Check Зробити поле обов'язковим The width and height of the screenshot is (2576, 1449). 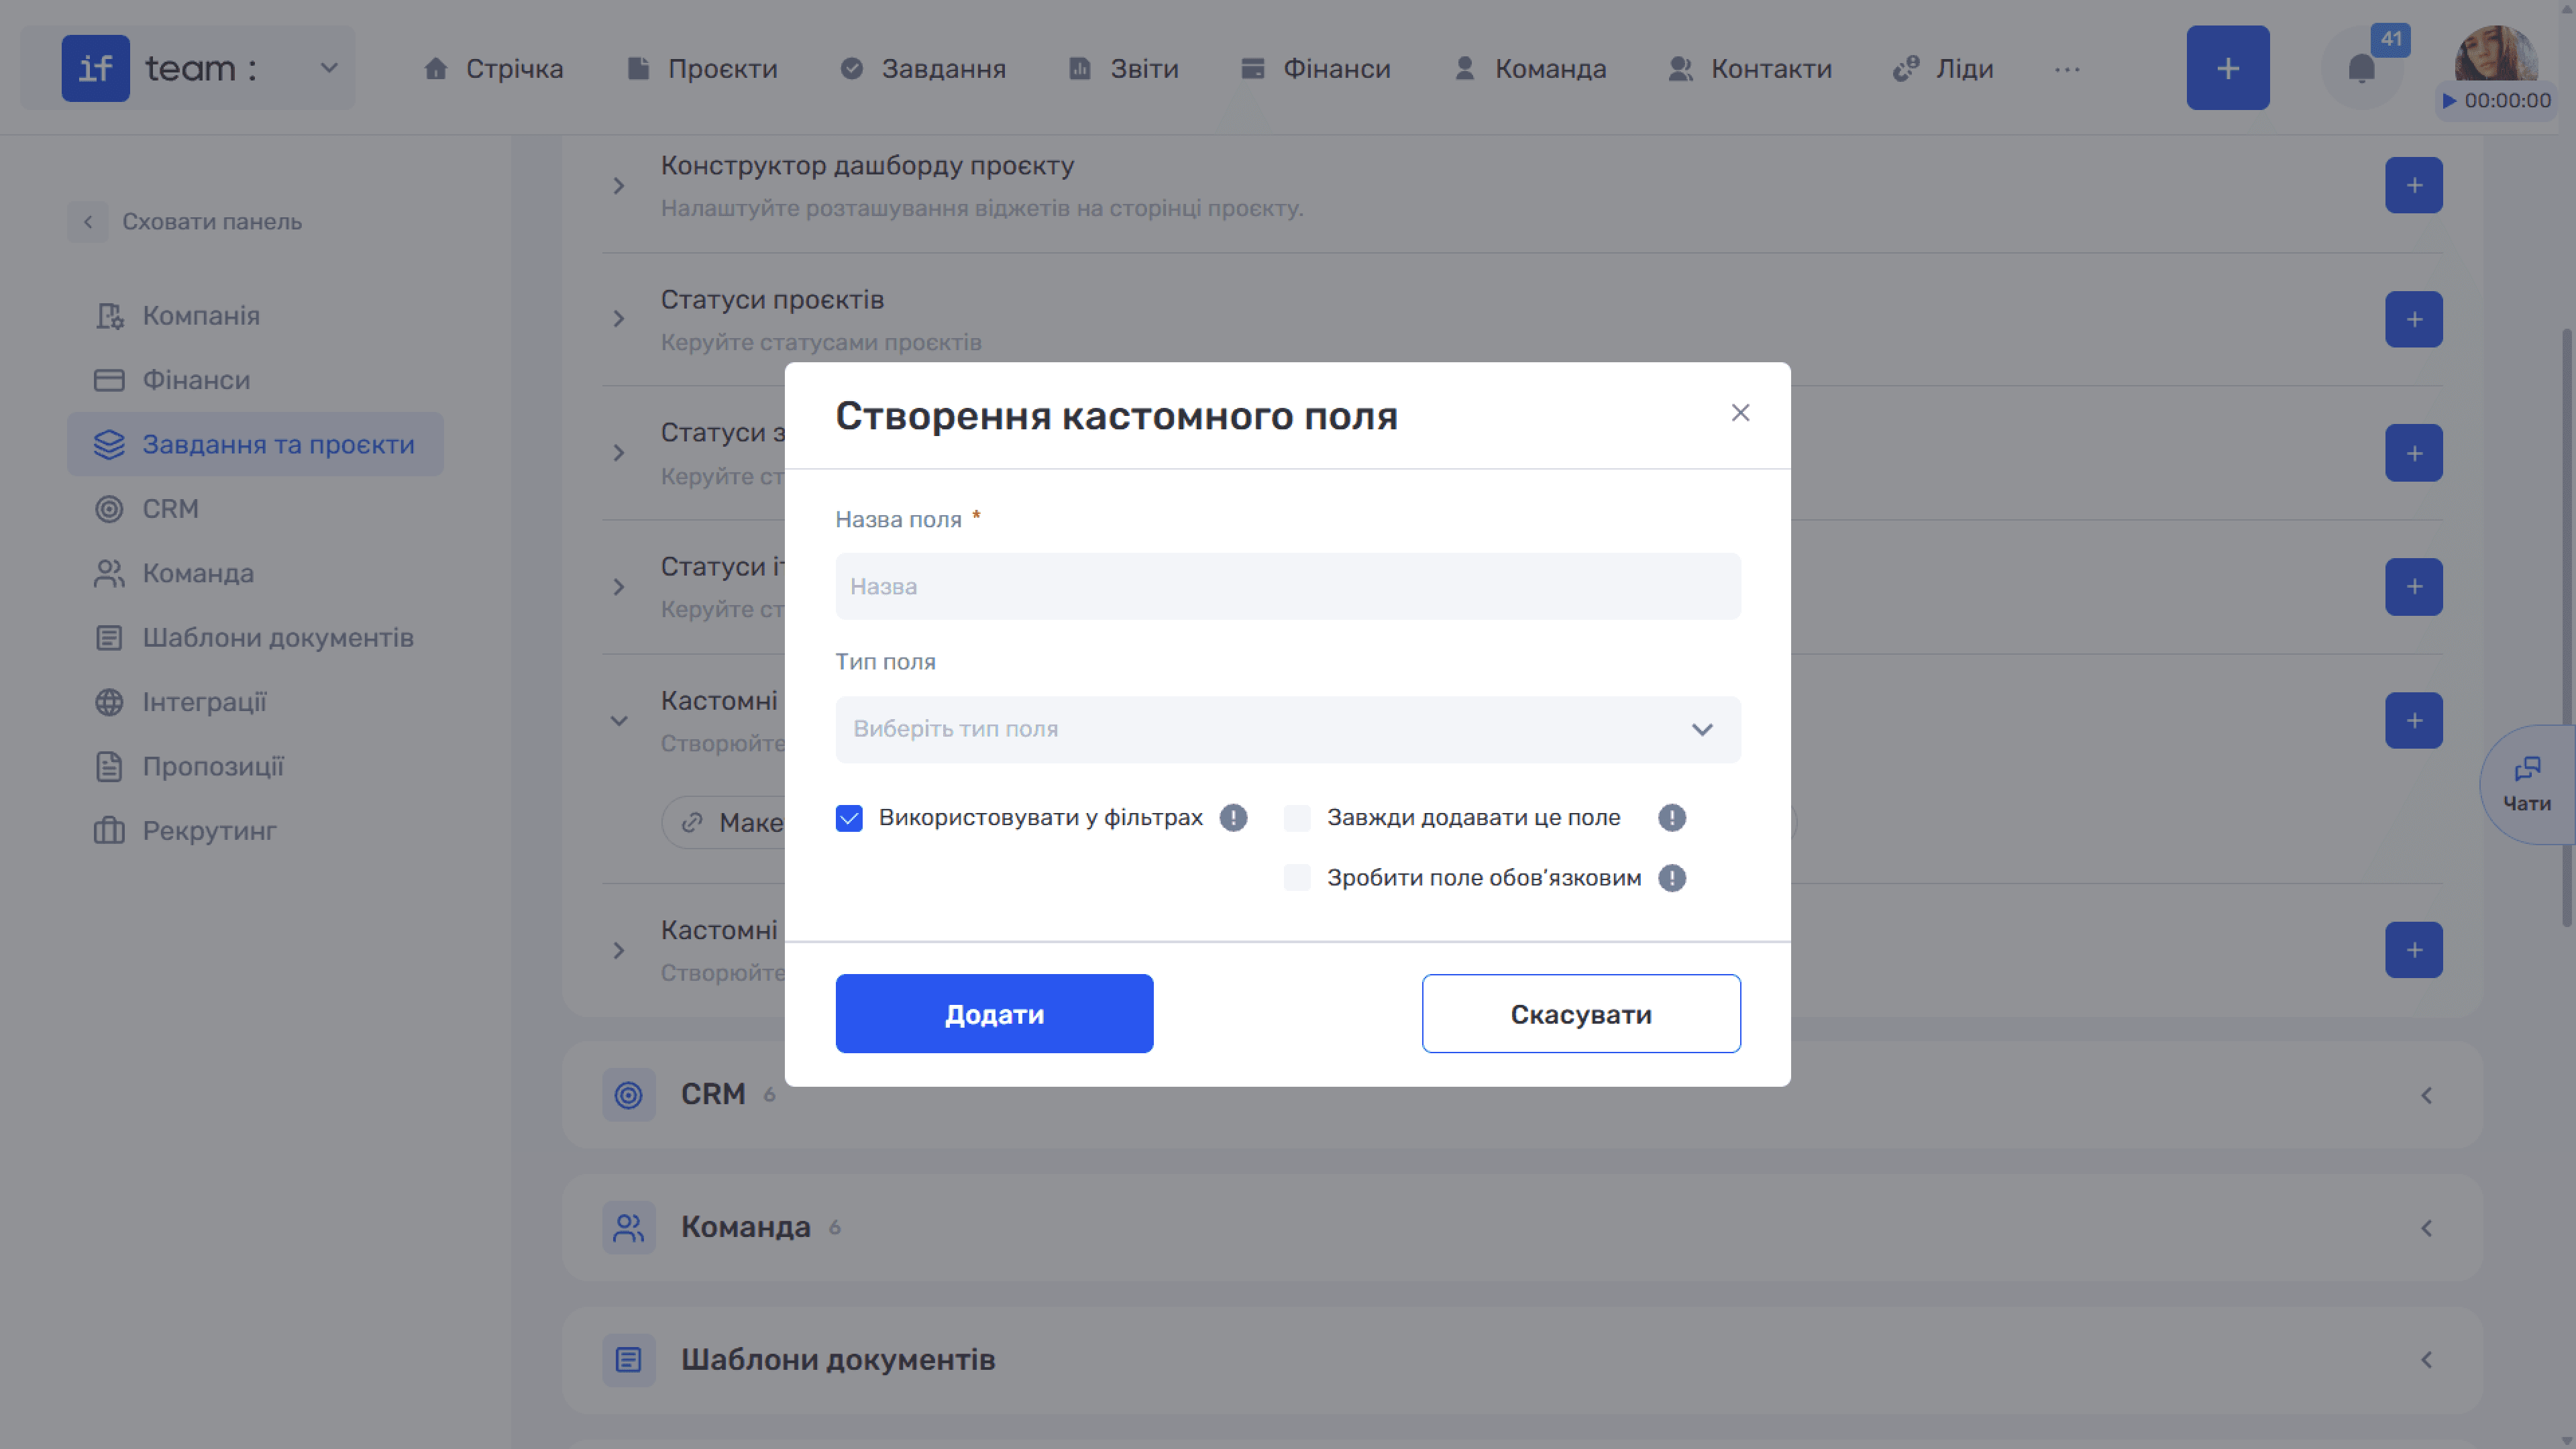pyautogui.click(x=1297, y=878)
